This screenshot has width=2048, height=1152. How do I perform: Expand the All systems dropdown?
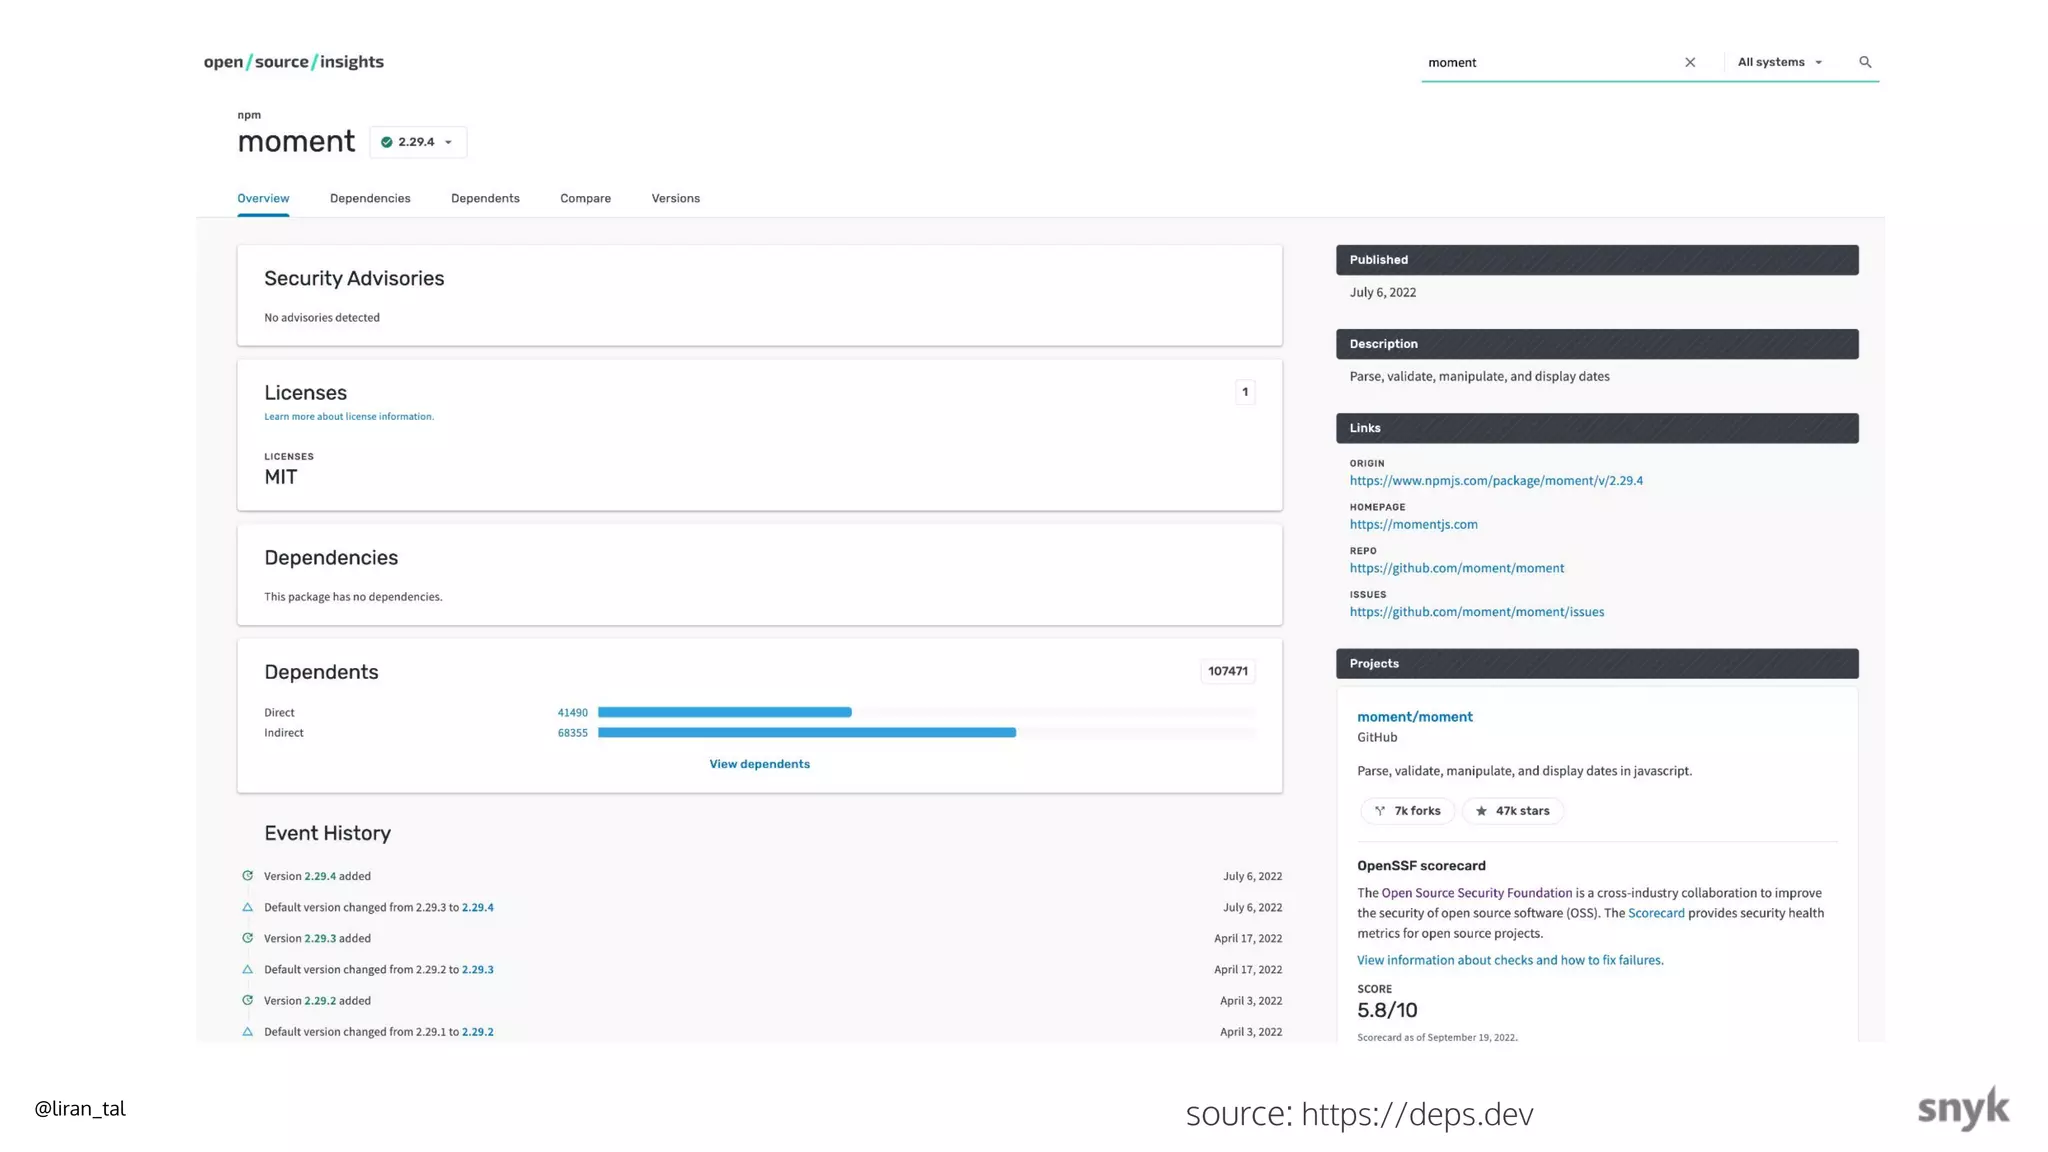point(1780,62)
